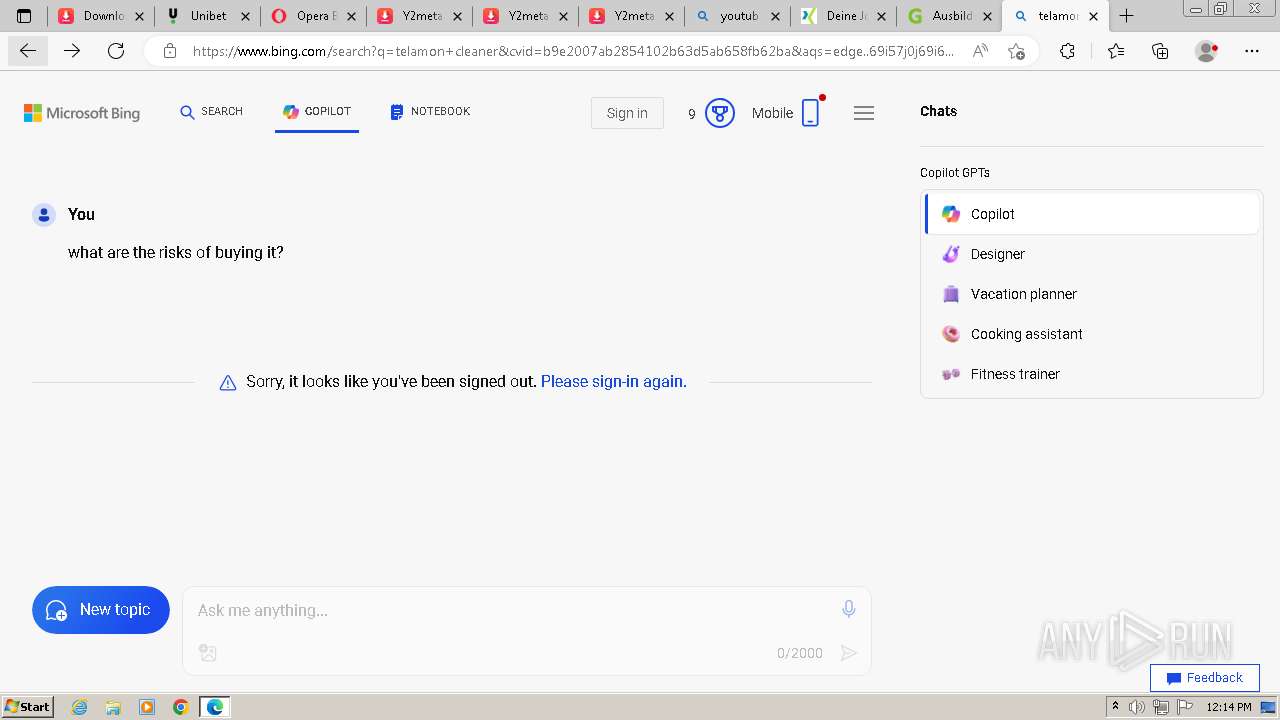Open Chrome from the taskbar
The image size is (1280, 720).
pos(180,707)
